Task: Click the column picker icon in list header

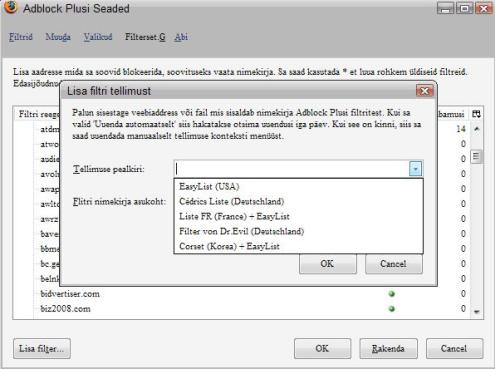Action: (476, 114)
